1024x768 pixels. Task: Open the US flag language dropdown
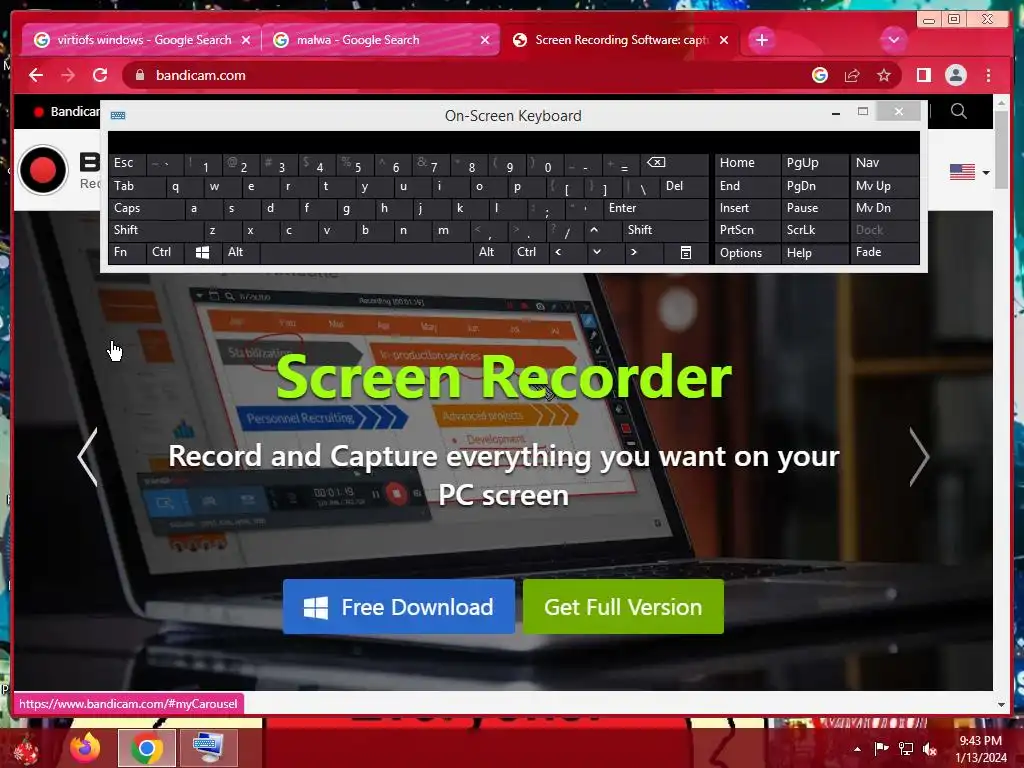(x=969, y=172)
